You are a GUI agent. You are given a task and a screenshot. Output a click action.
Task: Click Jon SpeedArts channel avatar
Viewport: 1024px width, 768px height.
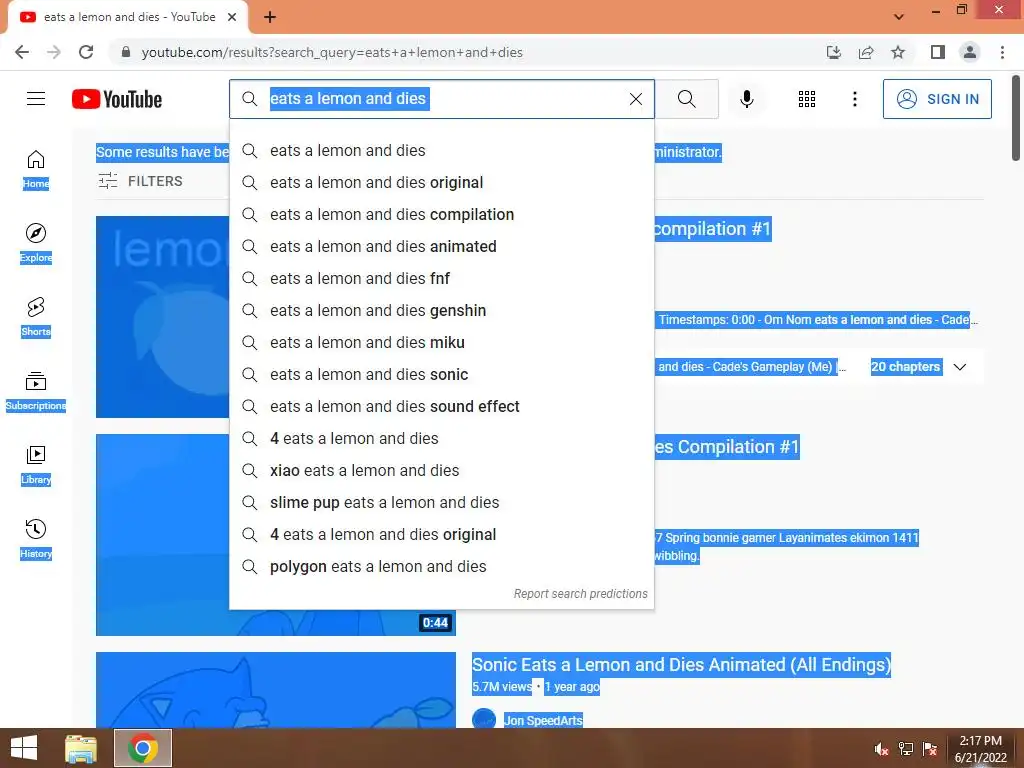pyautogui.click(x=484, y=719)
